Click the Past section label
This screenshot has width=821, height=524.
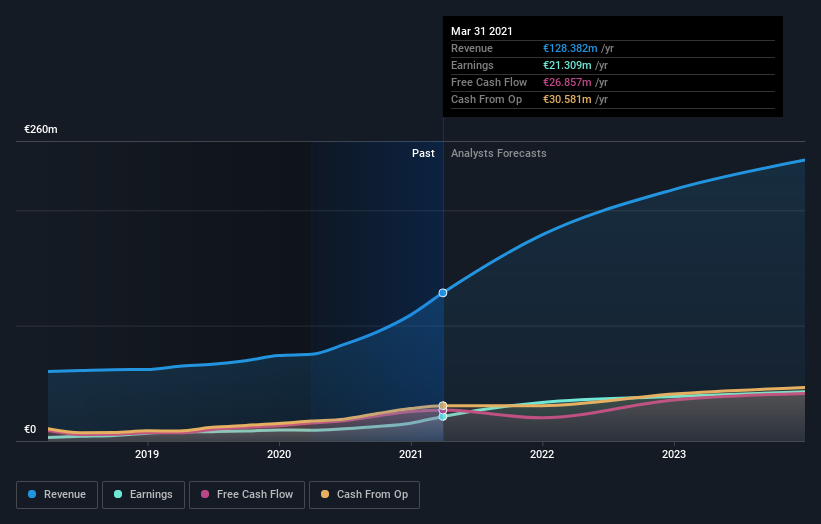[x=423, y=153]
